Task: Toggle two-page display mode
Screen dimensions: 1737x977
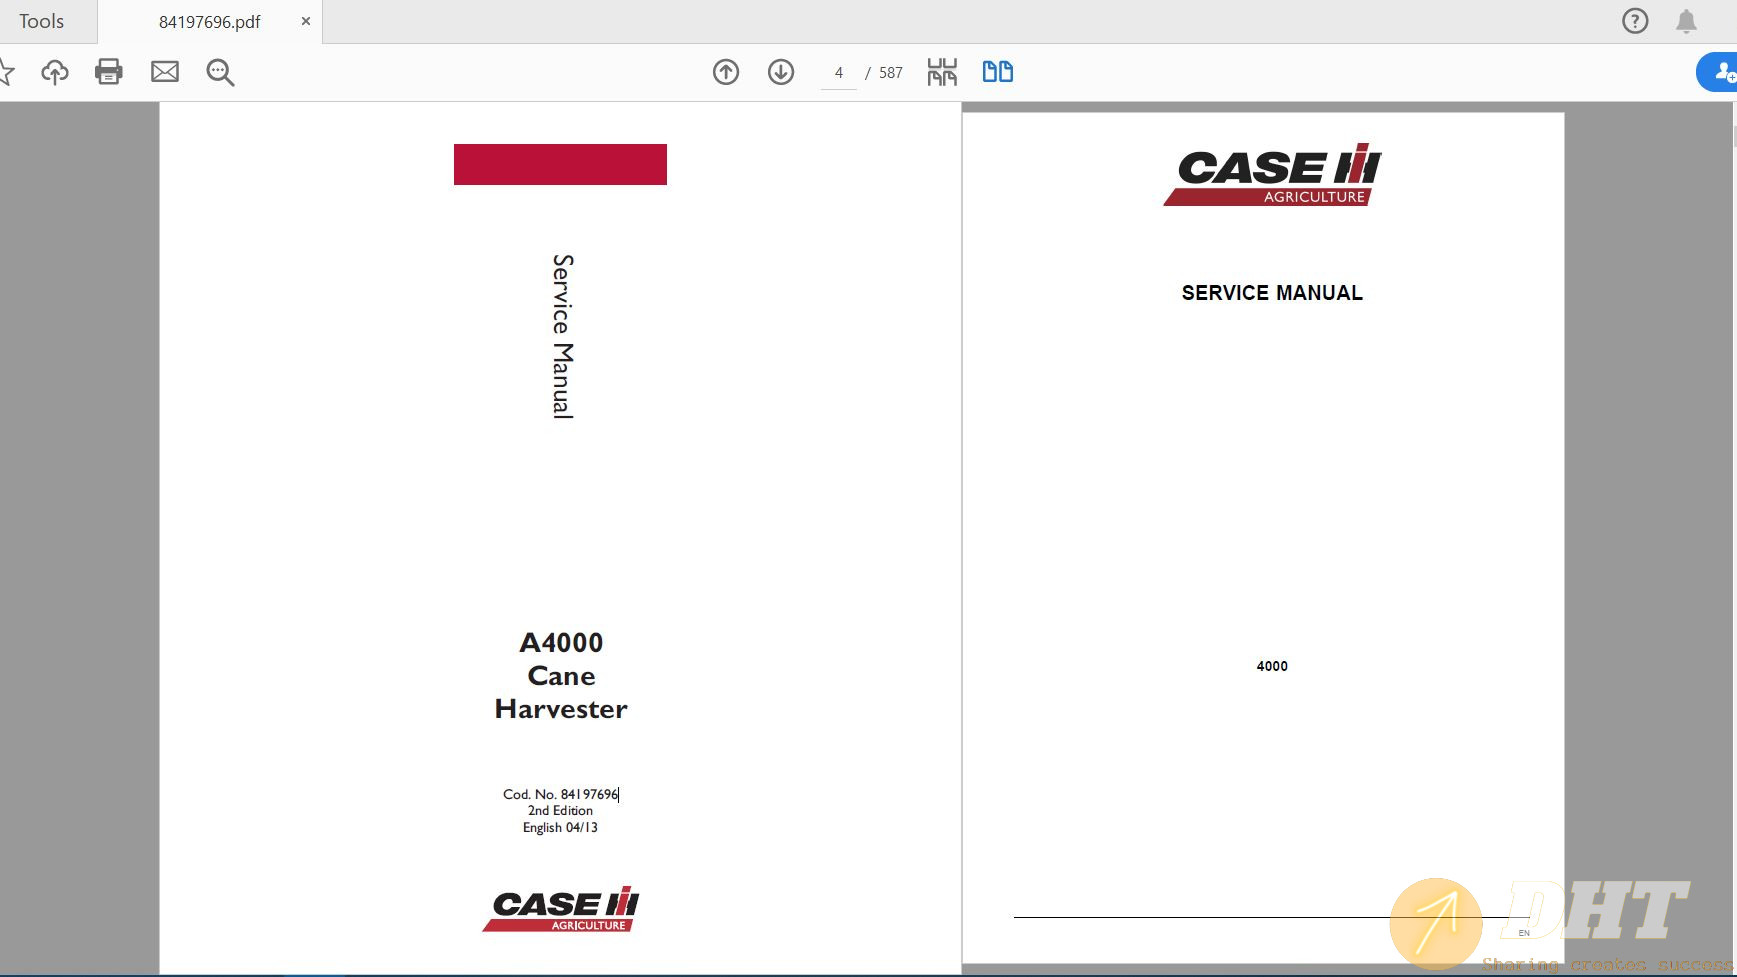Action: [x=999, y=71]
